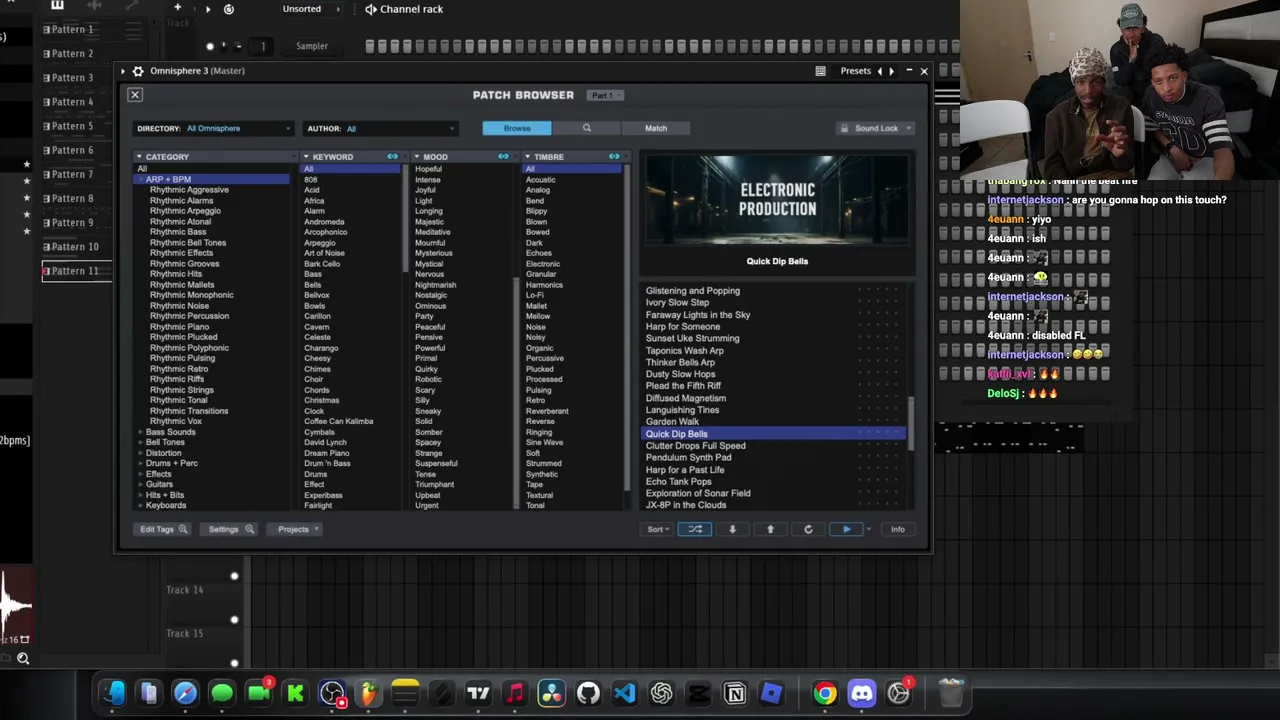Select Pattern 11 in the playlist

point(76,271)
